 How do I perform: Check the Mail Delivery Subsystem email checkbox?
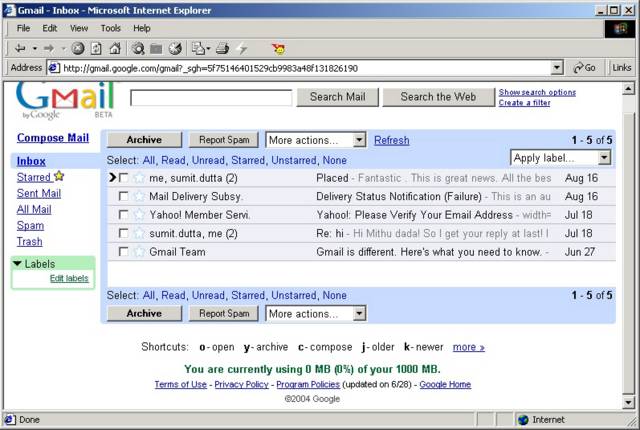(123, 196)
